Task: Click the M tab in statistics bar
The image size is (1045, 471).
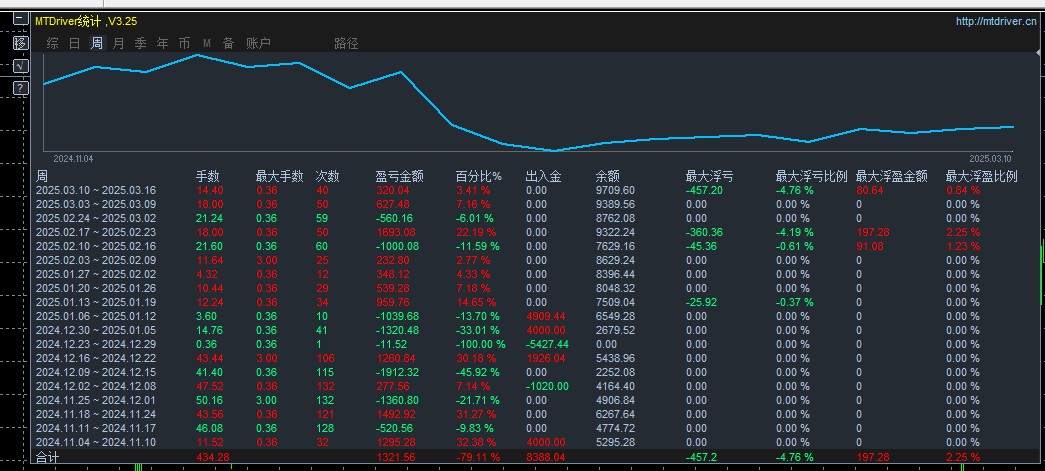Action: pyautogui.click(x=207, y=43)
